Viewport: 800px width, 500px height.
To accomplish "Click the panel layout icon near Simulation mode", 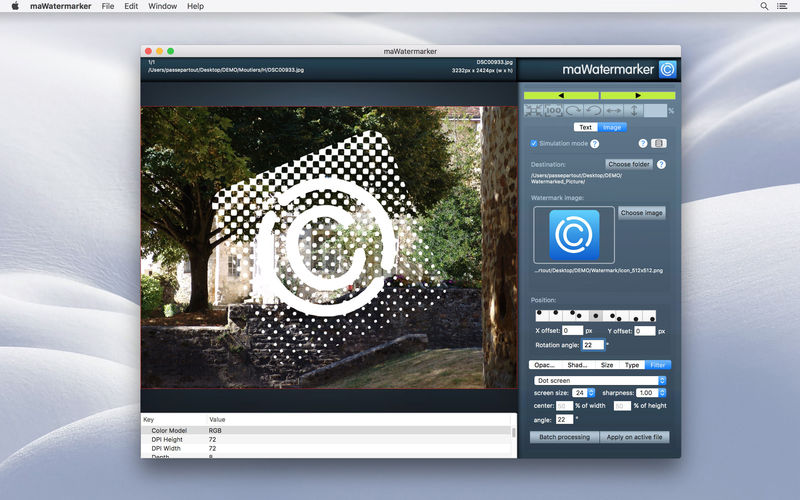I will point(659,143).
